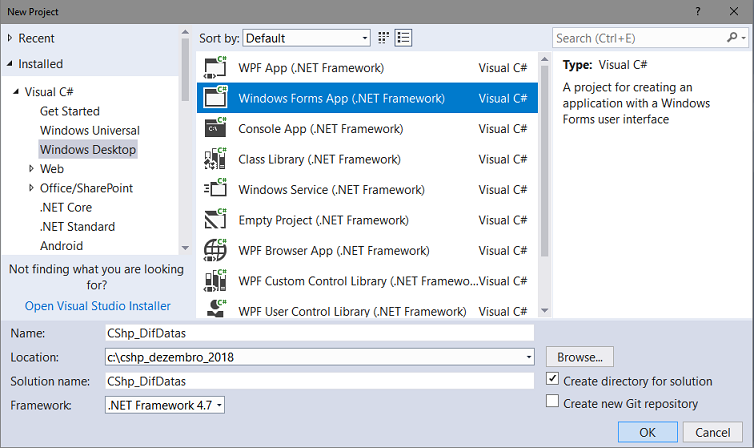
Task: Close the New Project dialog
Action: click(x=734, y=12)
